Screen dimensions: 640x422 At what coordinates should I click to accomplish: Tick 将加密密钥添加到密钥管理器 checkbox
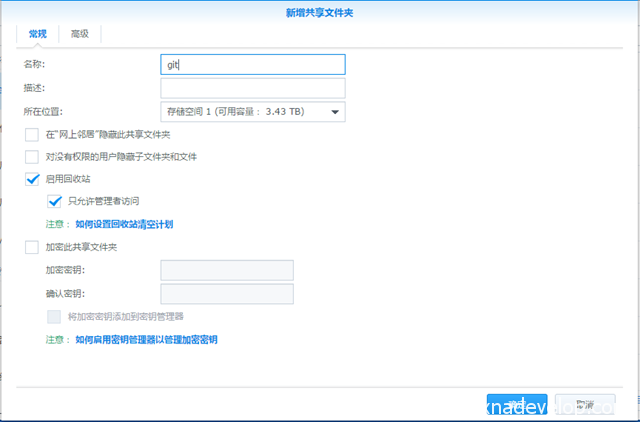click(x=55, y=317)
